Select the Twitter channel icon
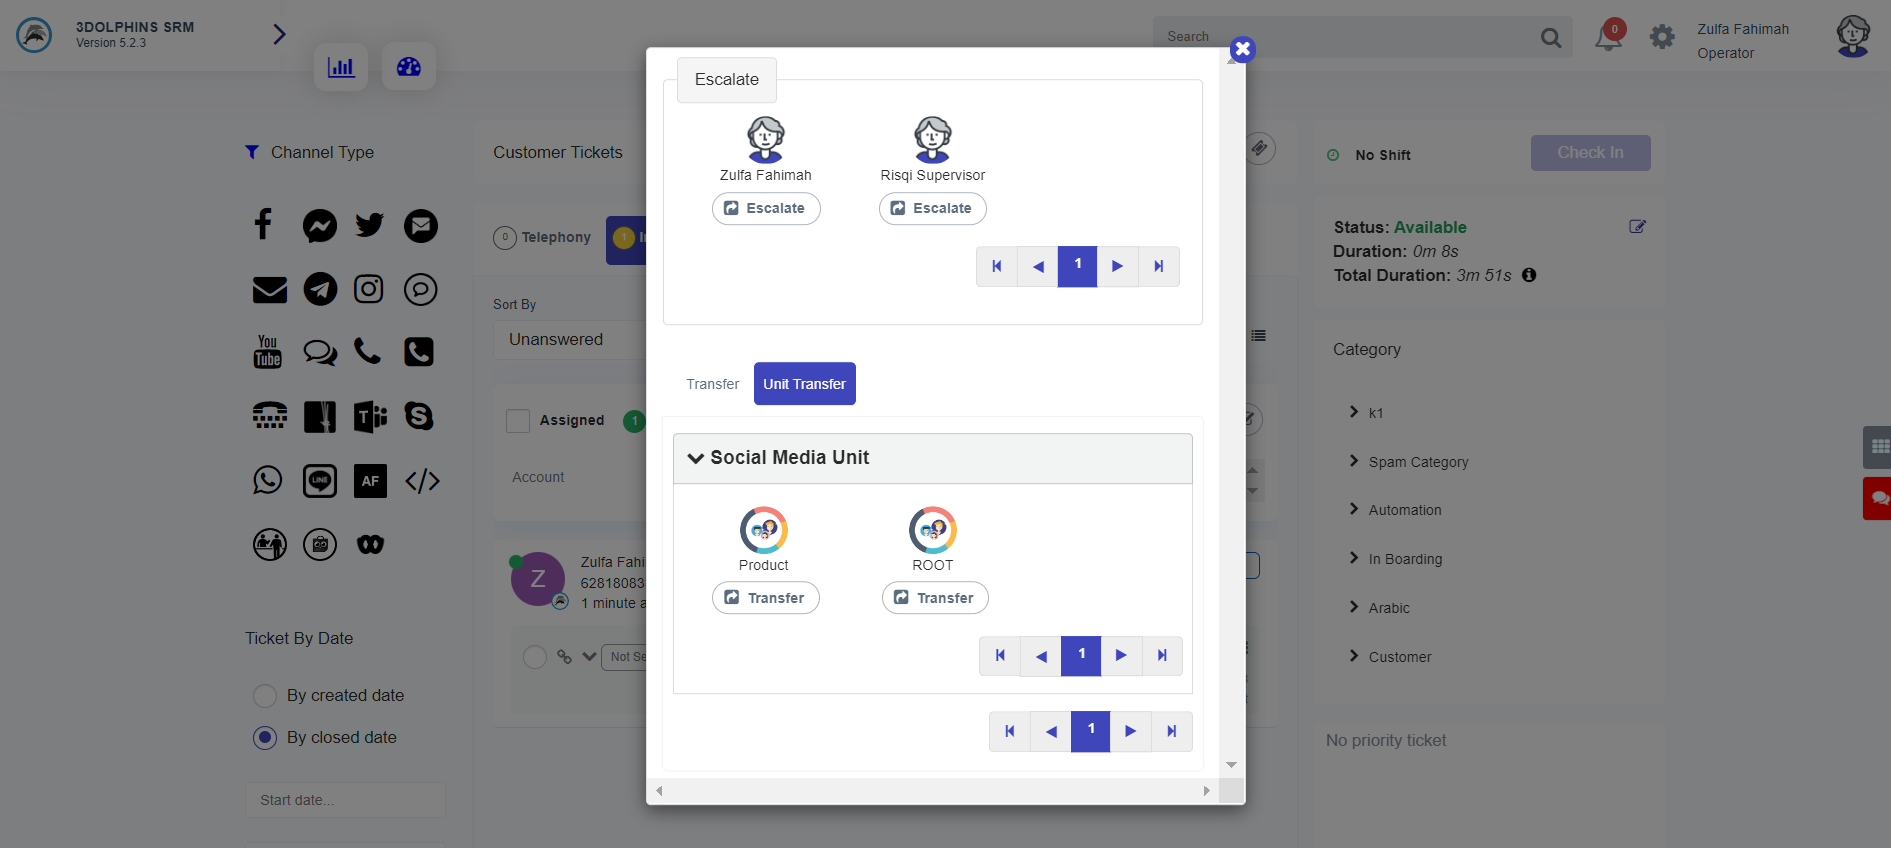Viewport: 1891px width, 848px height. [369, 225]
